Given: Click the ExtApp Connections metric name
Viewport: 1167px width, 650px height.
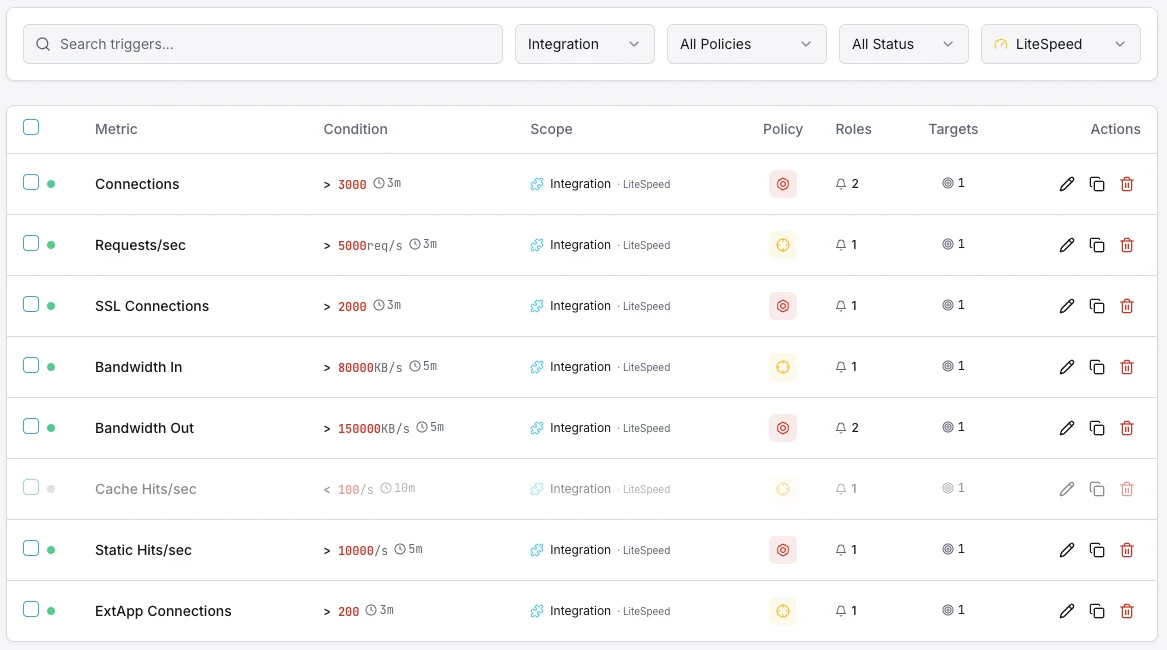Looking at the screenshot, I should [163, 611].
